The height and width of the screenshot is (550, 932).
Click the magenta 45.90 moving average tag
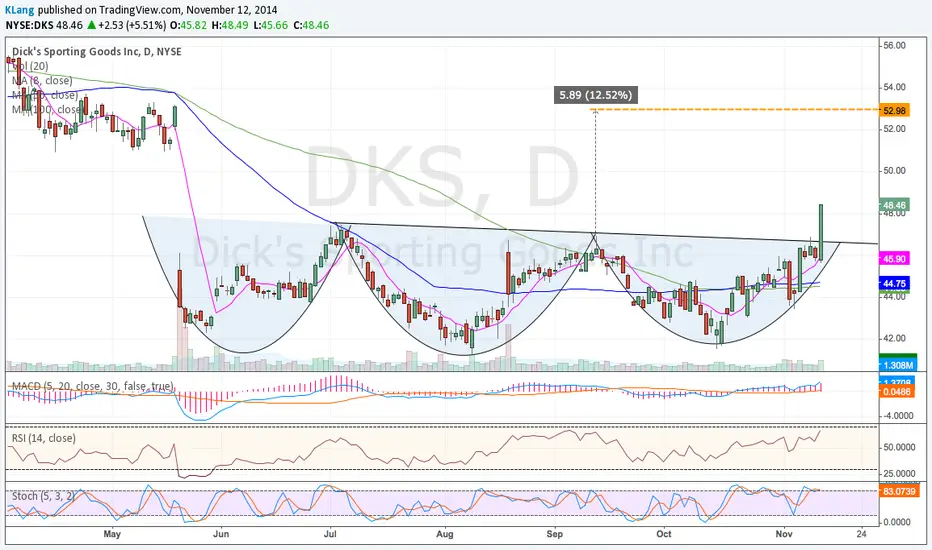click(x=895, y=259)
